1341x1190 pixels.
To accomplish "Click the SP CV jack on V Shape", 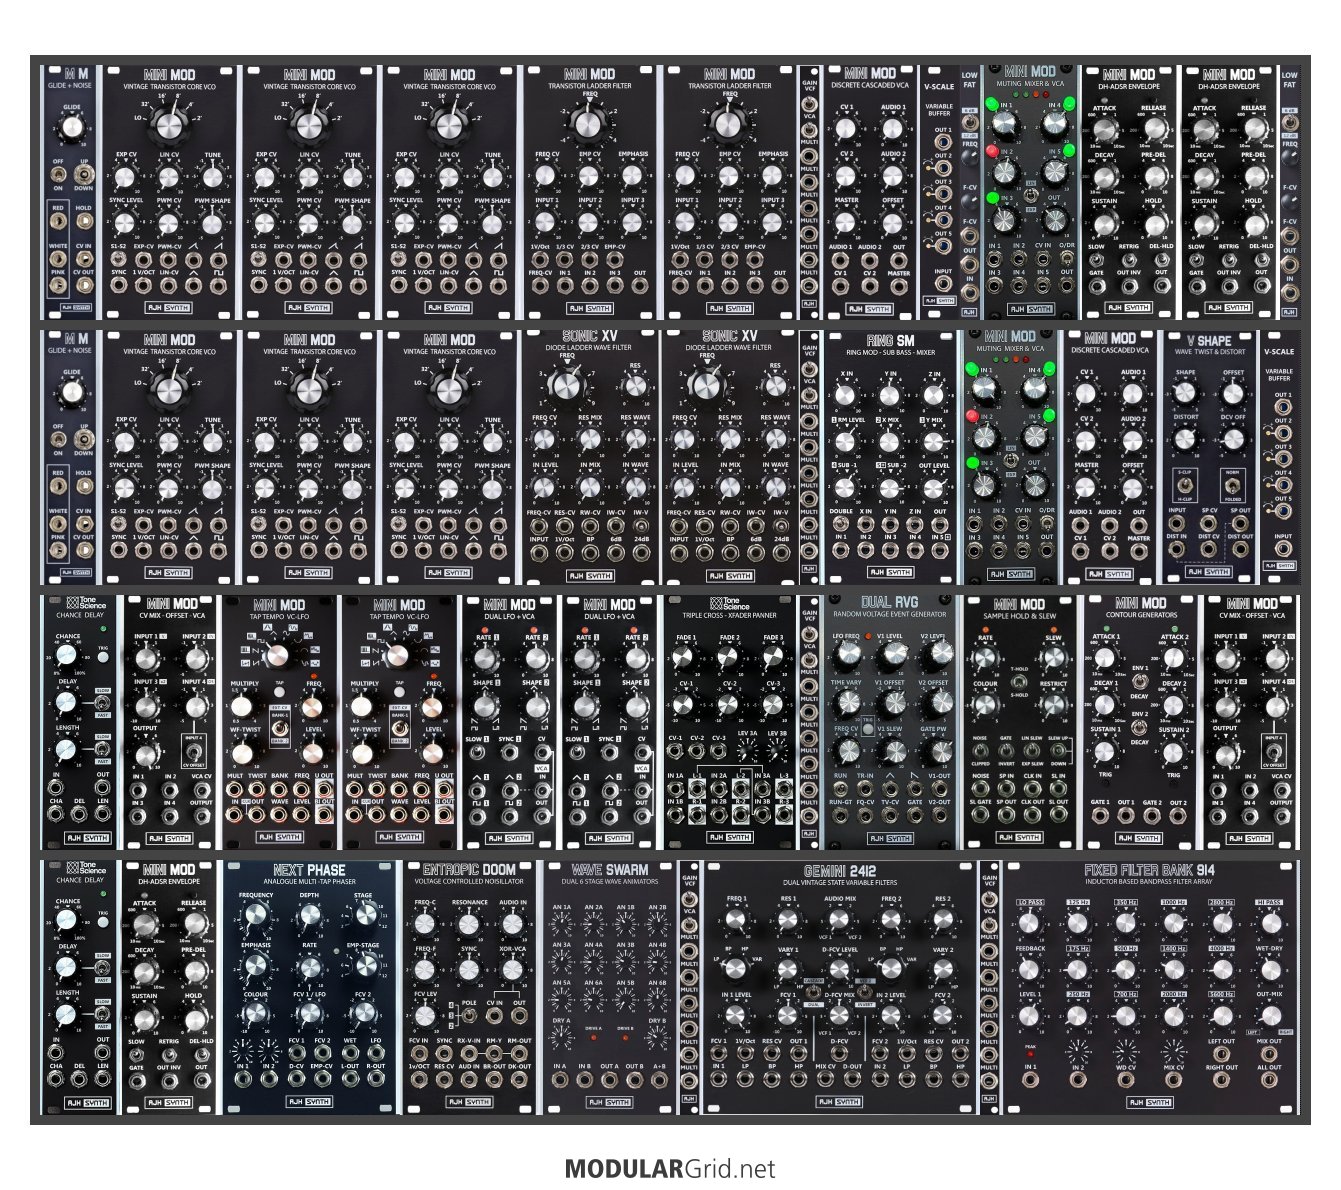I will pos(1210,522).
